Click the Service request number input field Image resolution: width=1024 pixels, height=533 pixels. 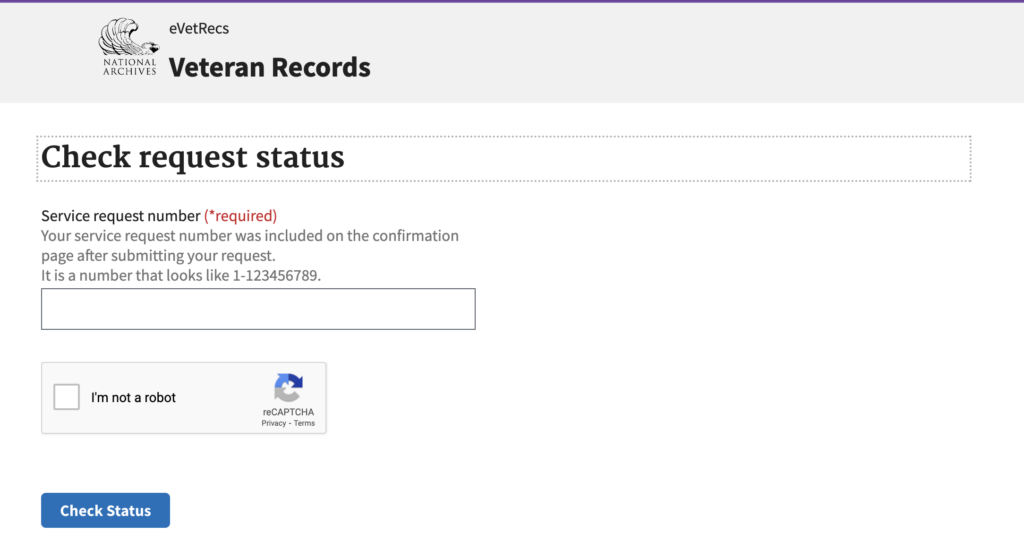258,309
